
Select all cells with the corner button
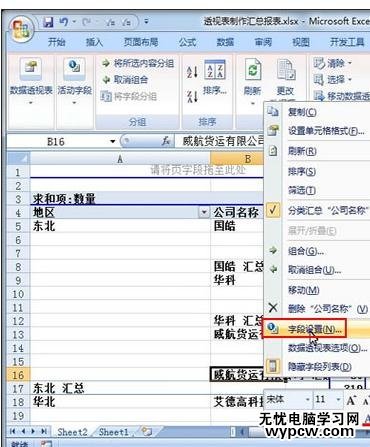19,159
